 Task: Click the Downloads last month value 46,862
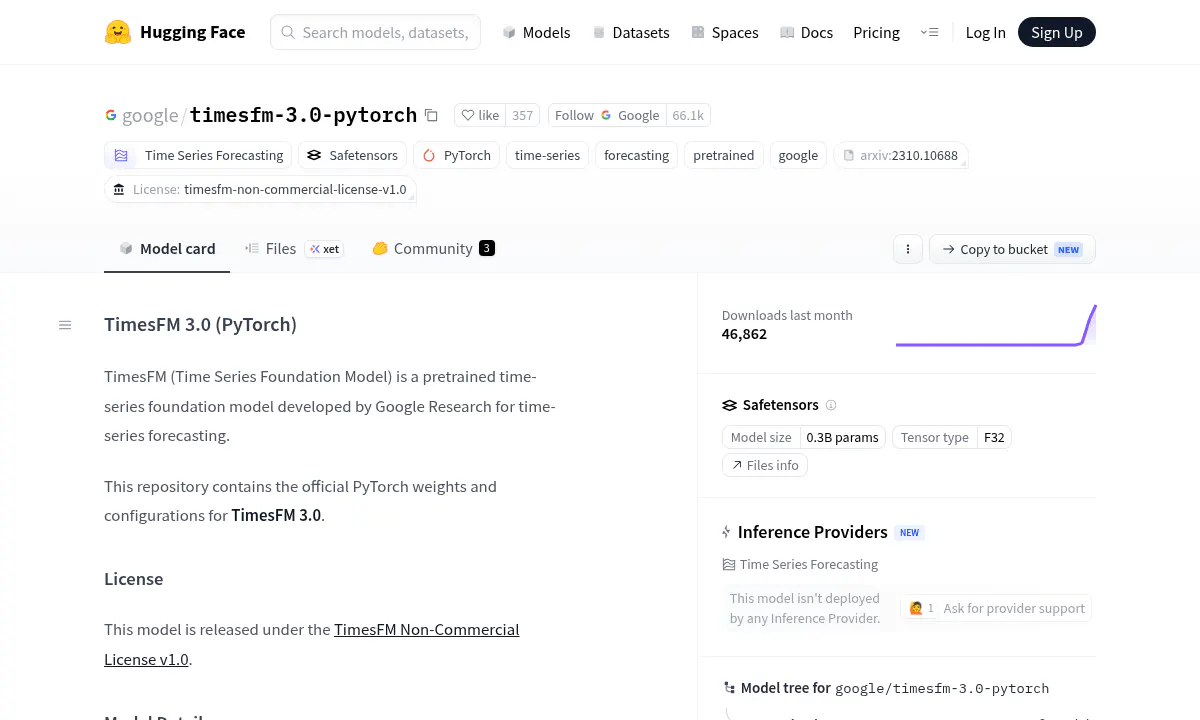click(x=744, y=334)
